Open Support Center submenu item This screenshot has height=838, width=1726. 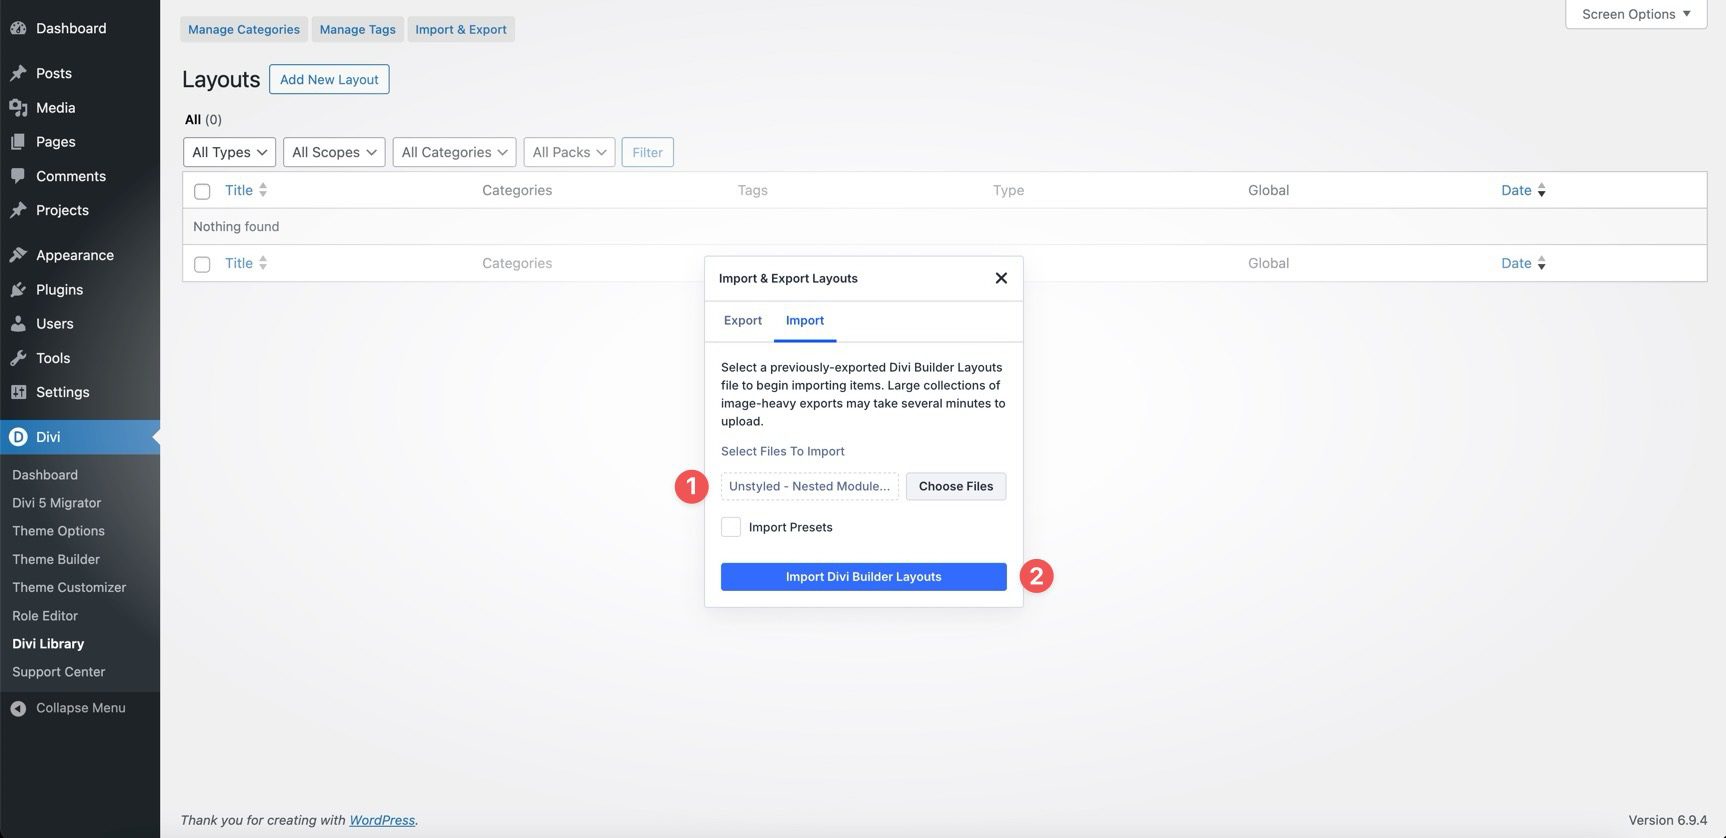[x=59, y=672]
